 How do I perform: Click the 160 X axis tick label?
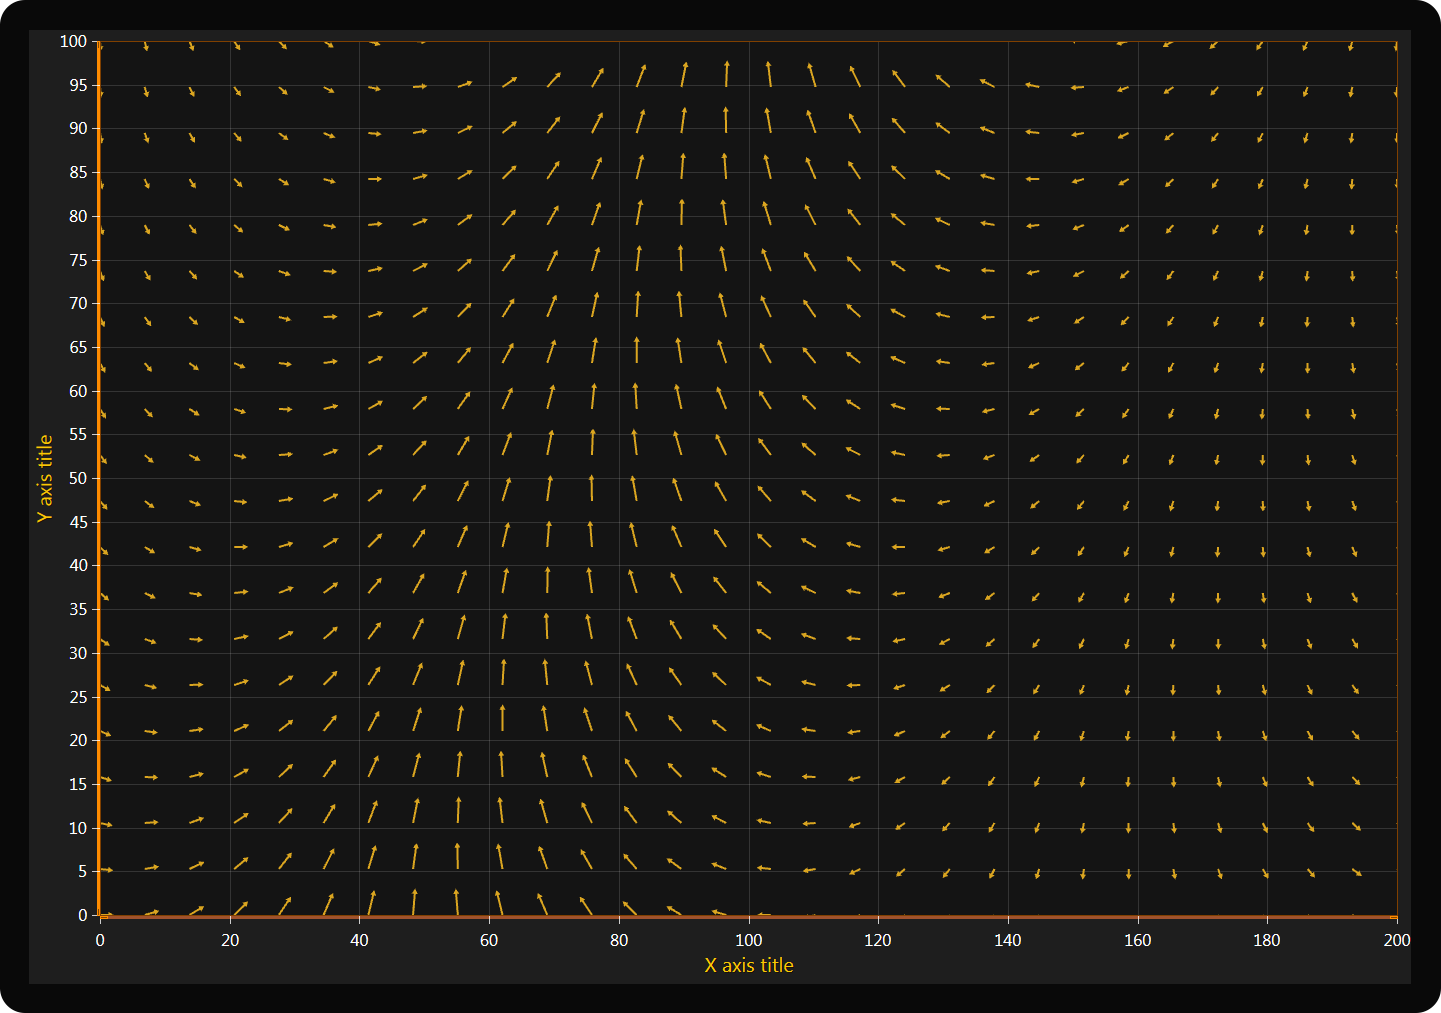pos(1137,940)
